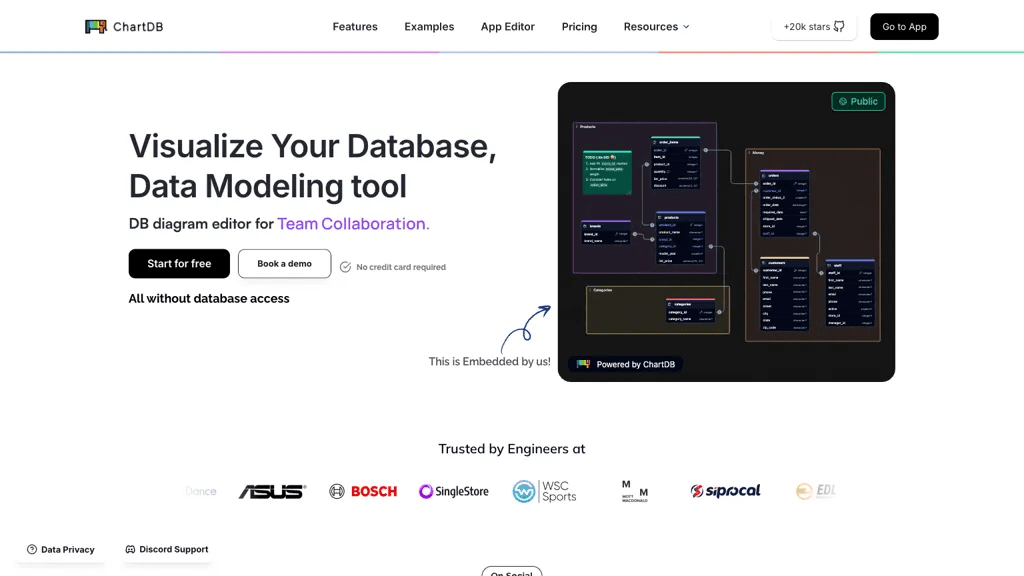Open the Data Privacy link
The height and width of the screenshot is (576, 1024).
click(61, 549)
